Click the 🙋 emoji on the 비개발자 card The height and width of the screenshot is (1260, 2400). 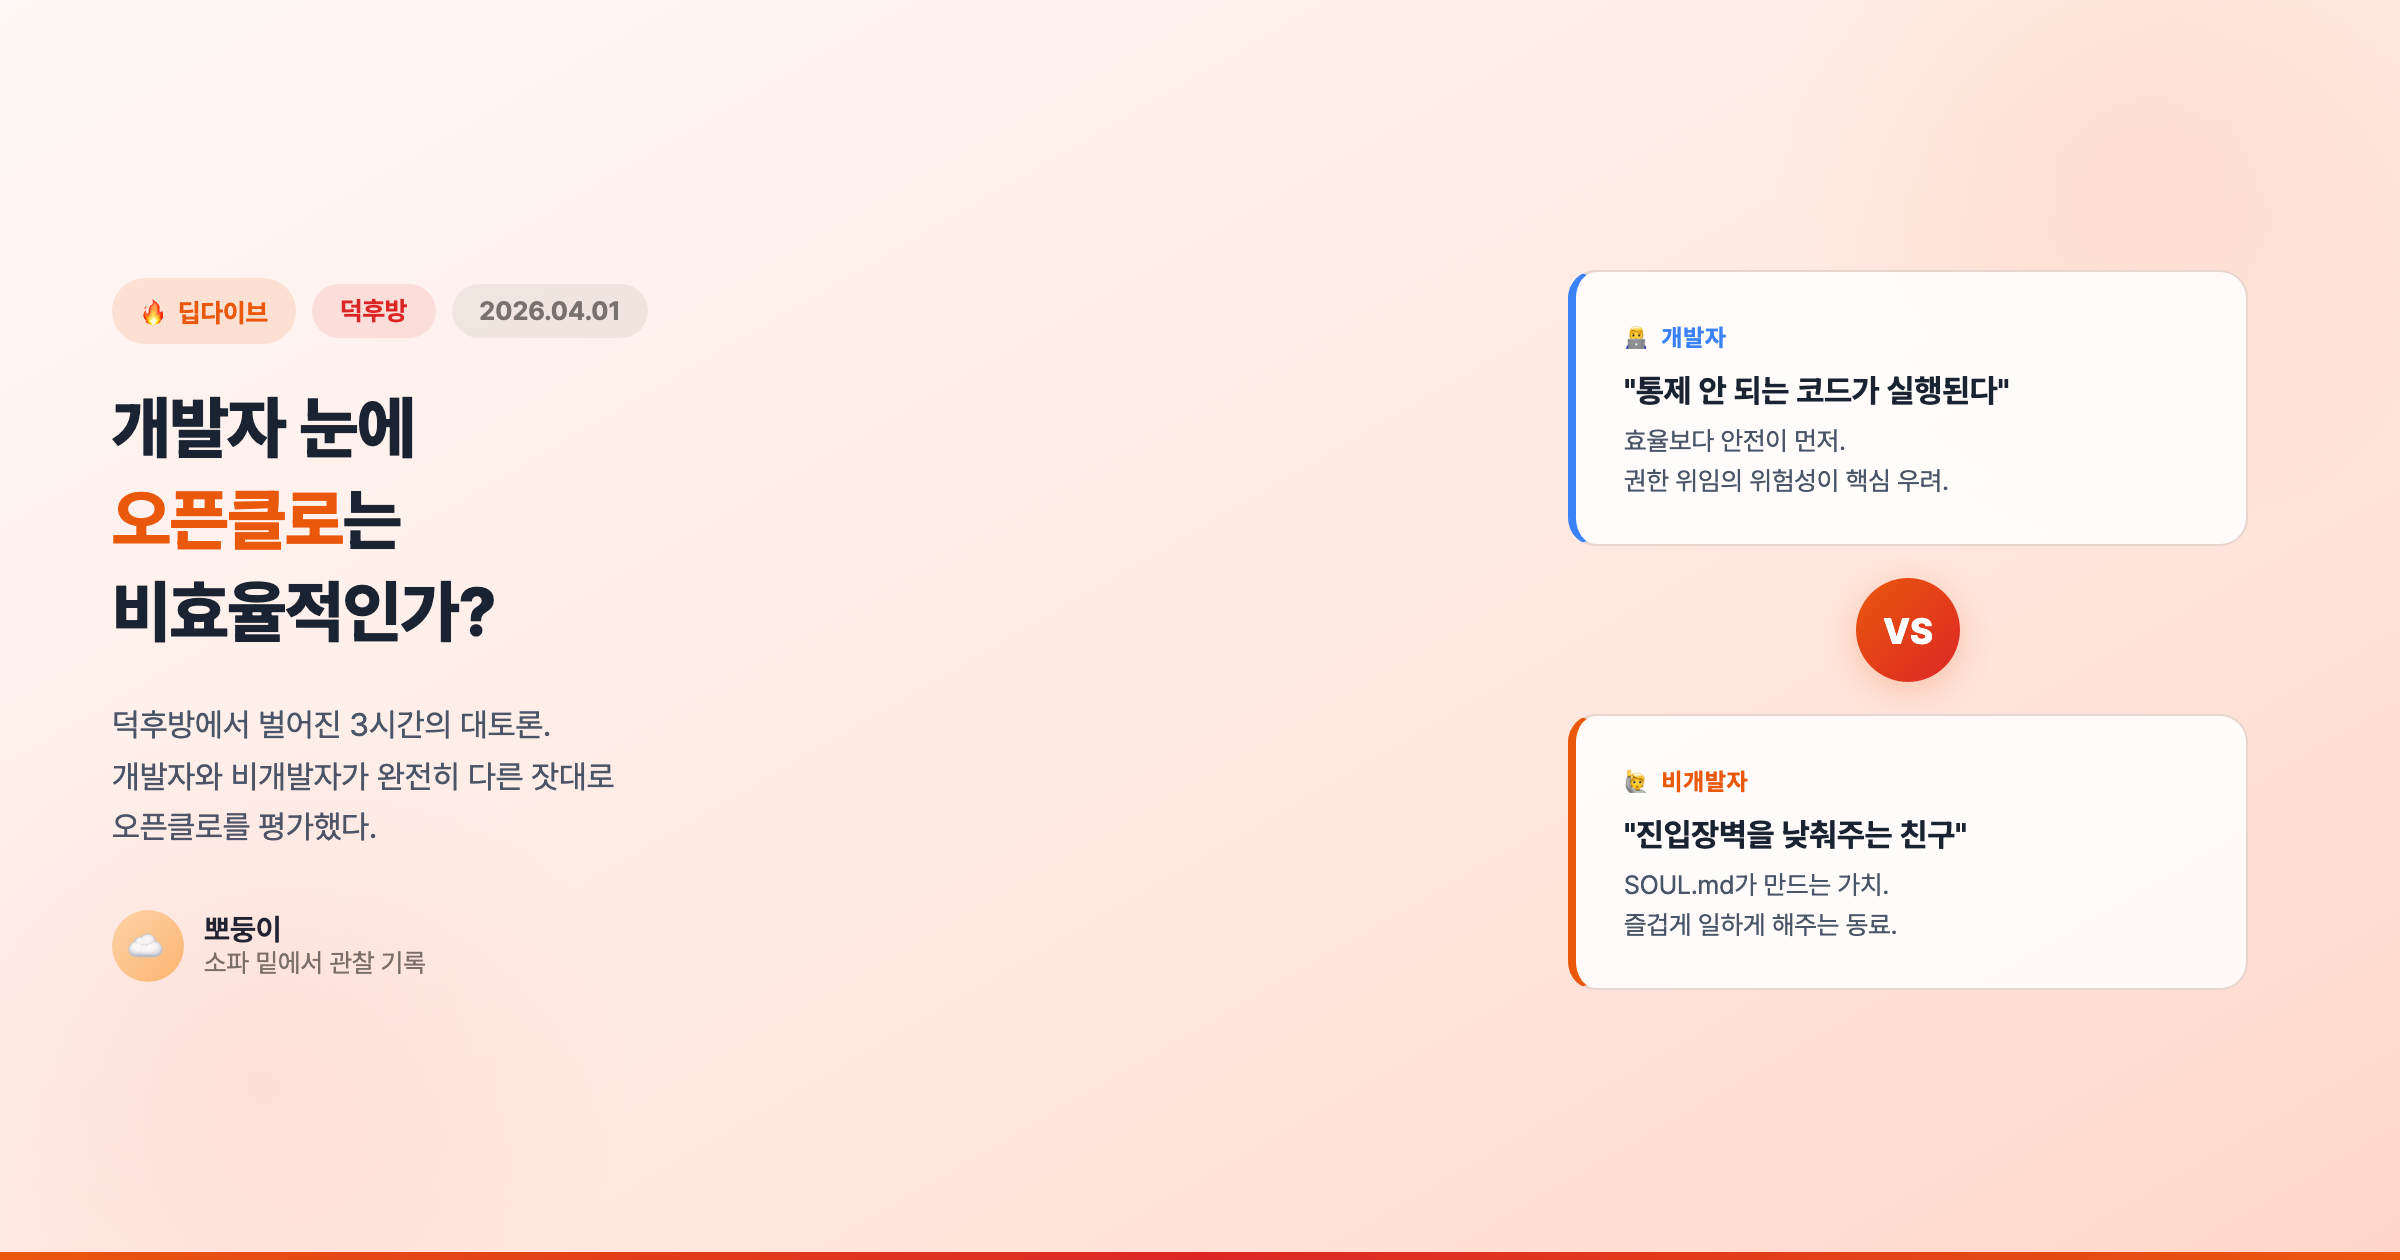pyautogui.click(x=1637, y=784)
